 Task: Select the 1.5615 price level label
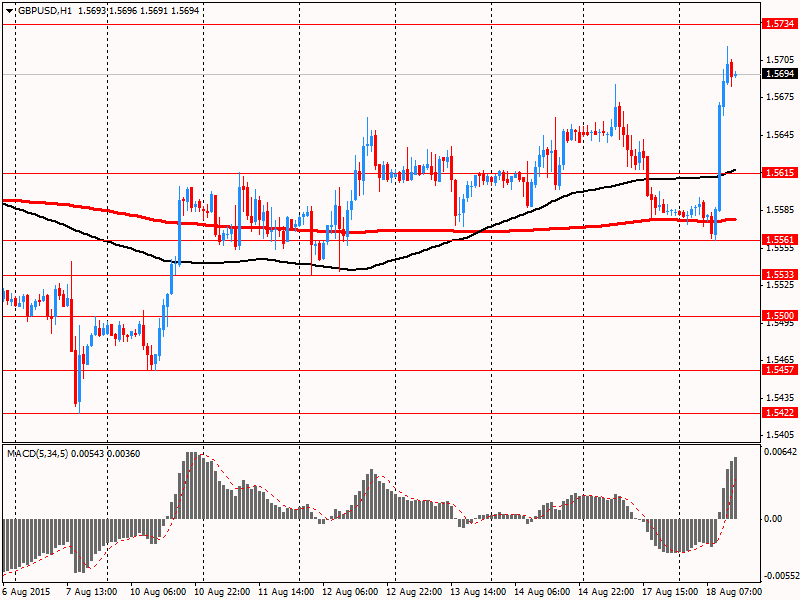pos(778,173)
